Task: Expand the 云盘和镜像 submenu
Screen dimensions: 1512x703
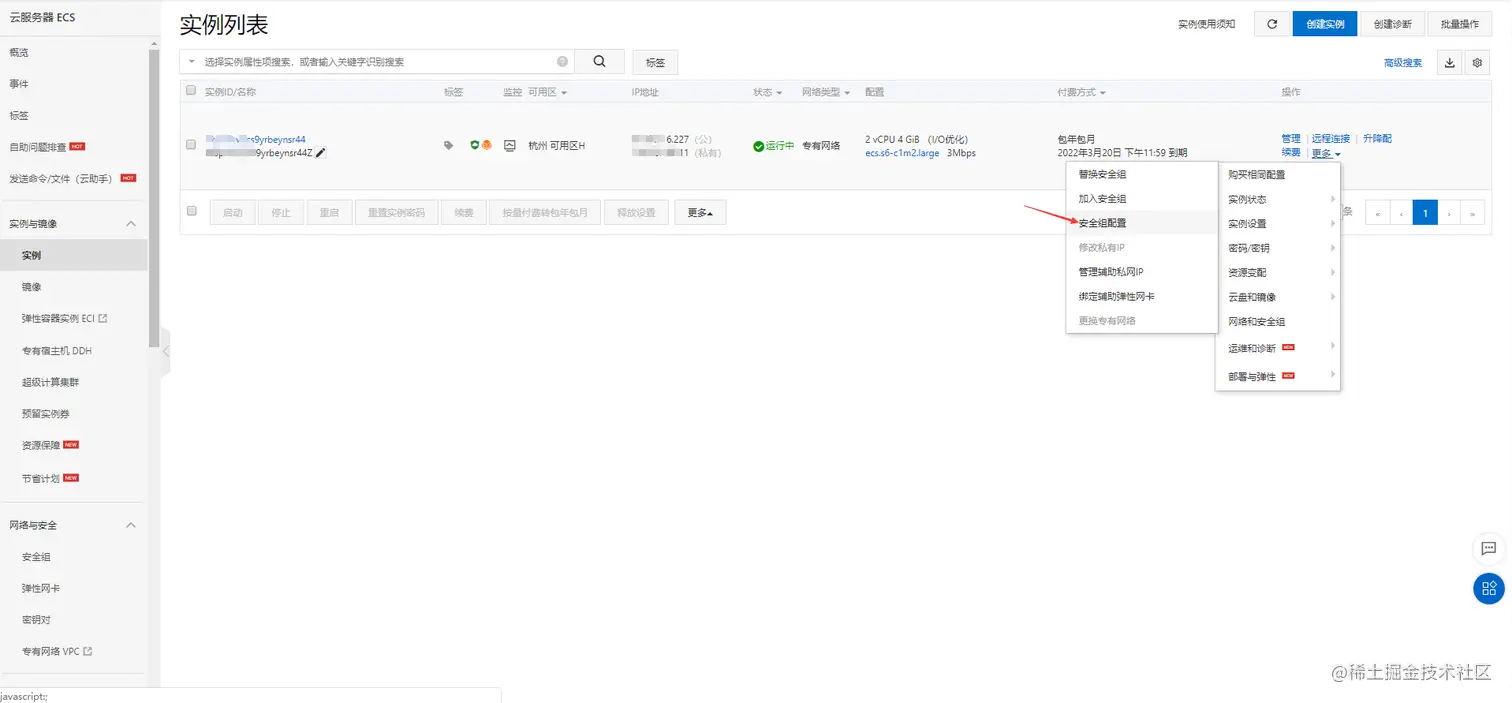Action: (1278, 296)
